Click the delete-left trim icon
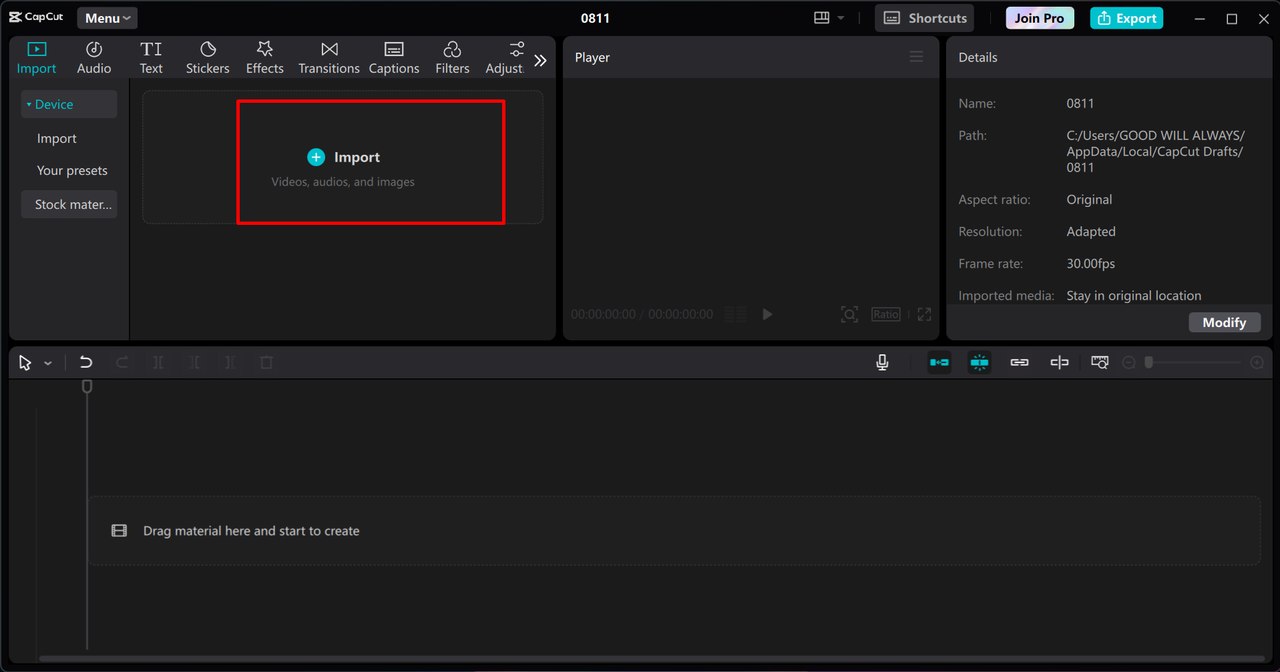Viewport: 1280px width, 672px height. tap(194, 363)
